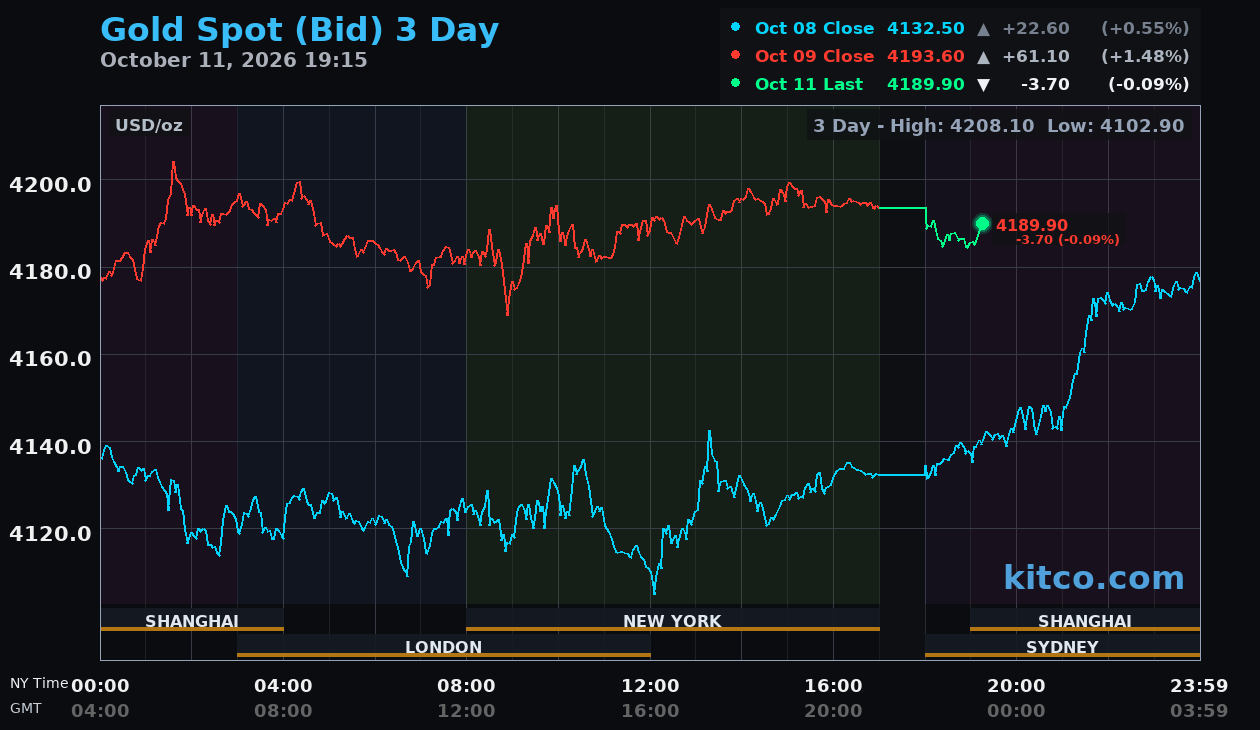Image resolution: width=1260 pixels, height=730 pixels.
Task: Click the green current price marker dot
Action: tap(982, 224)
